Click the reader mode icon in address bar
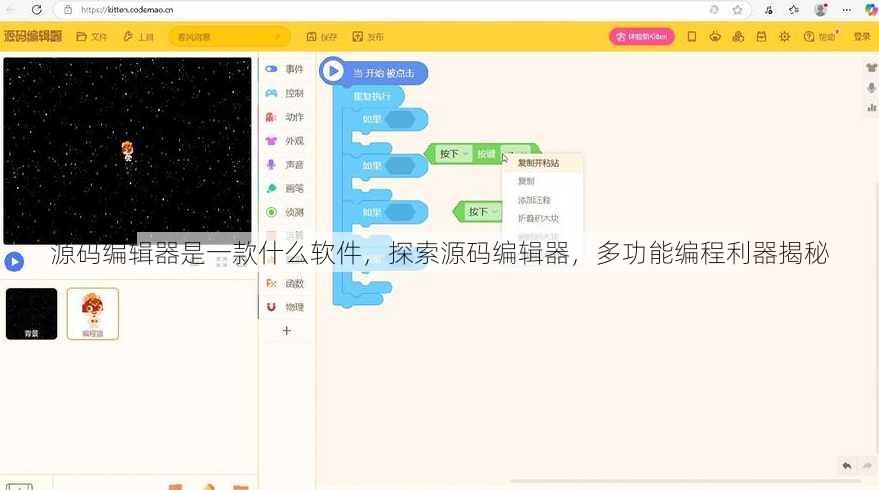 [714, 10]
